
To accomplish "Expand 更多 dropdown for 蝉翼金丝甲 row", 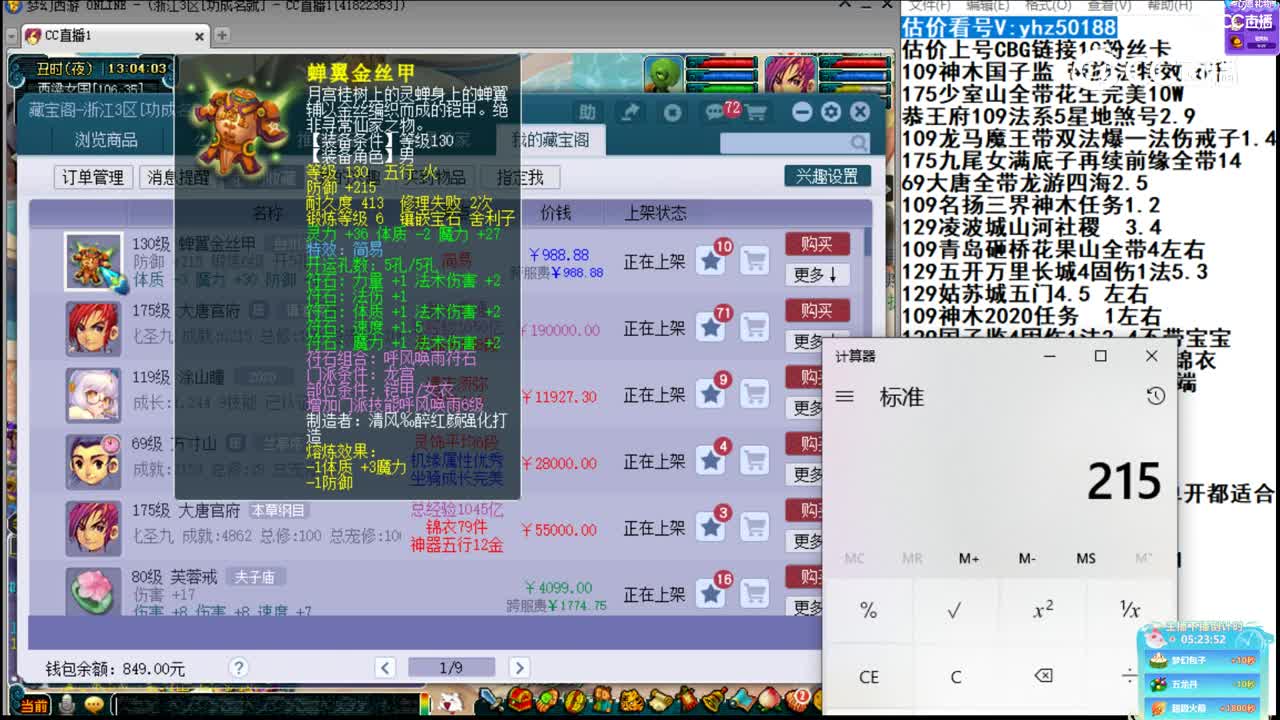I will [817, 274].
